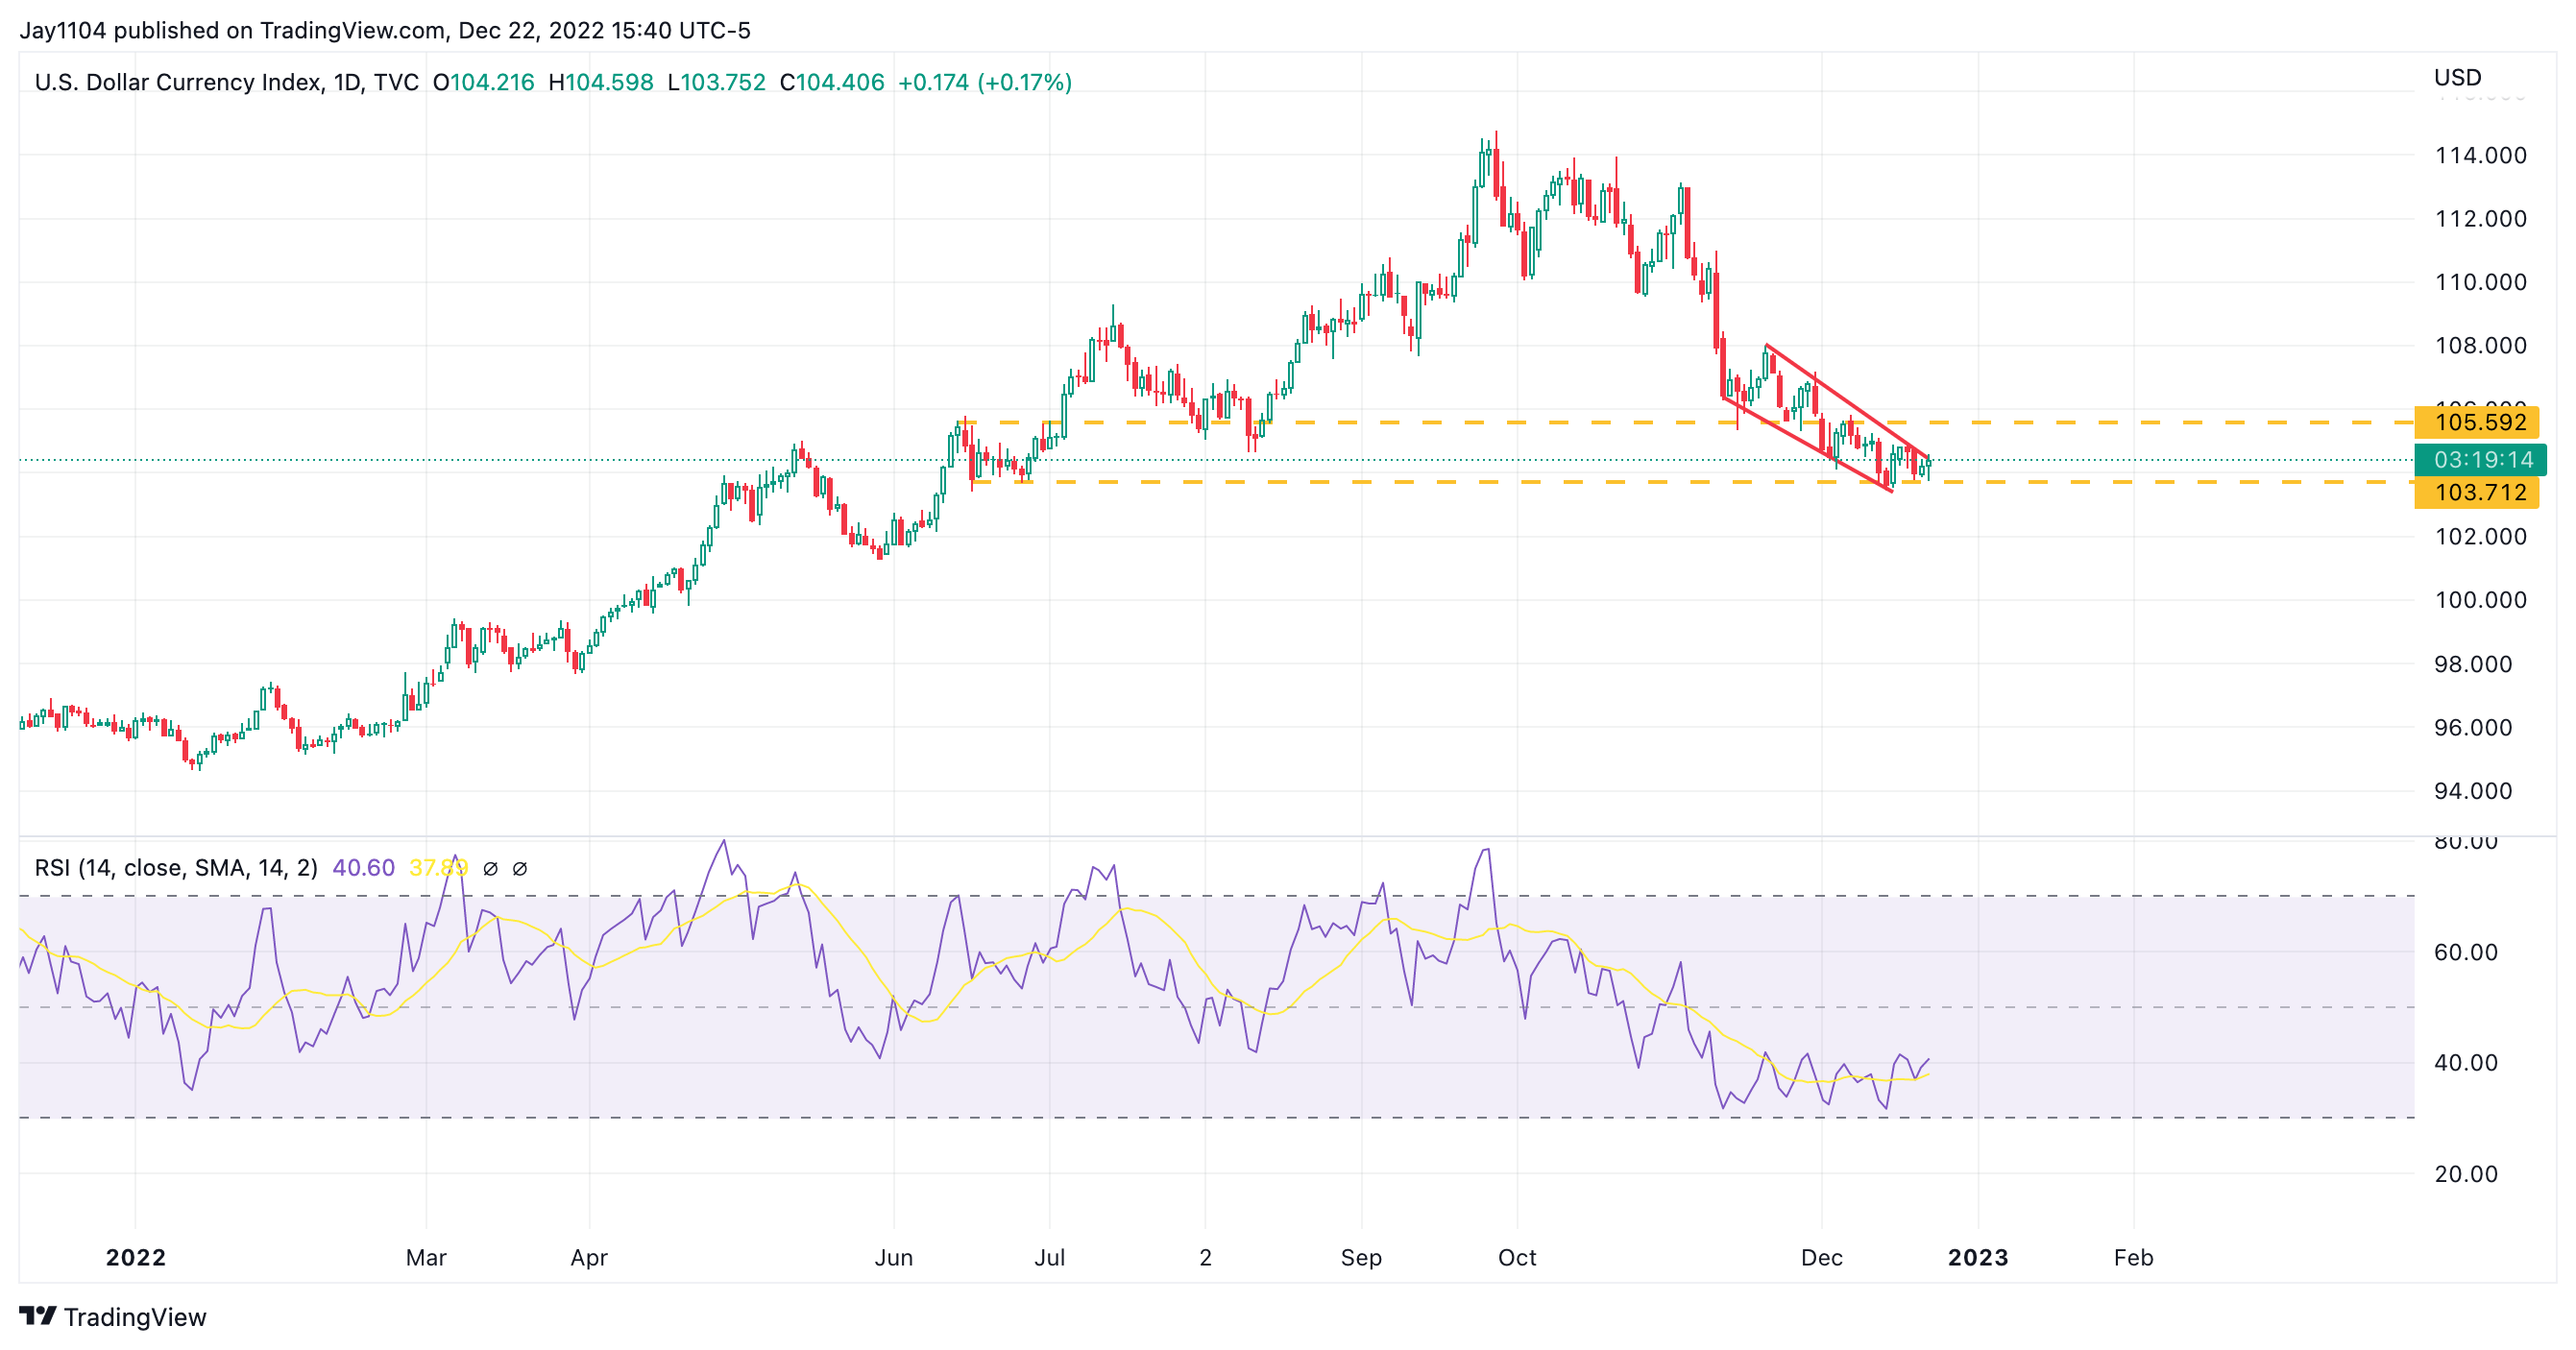Click the 98.000 price axis label
The width and height of the screenshot is (2576, 1350).
point(2473,664)
